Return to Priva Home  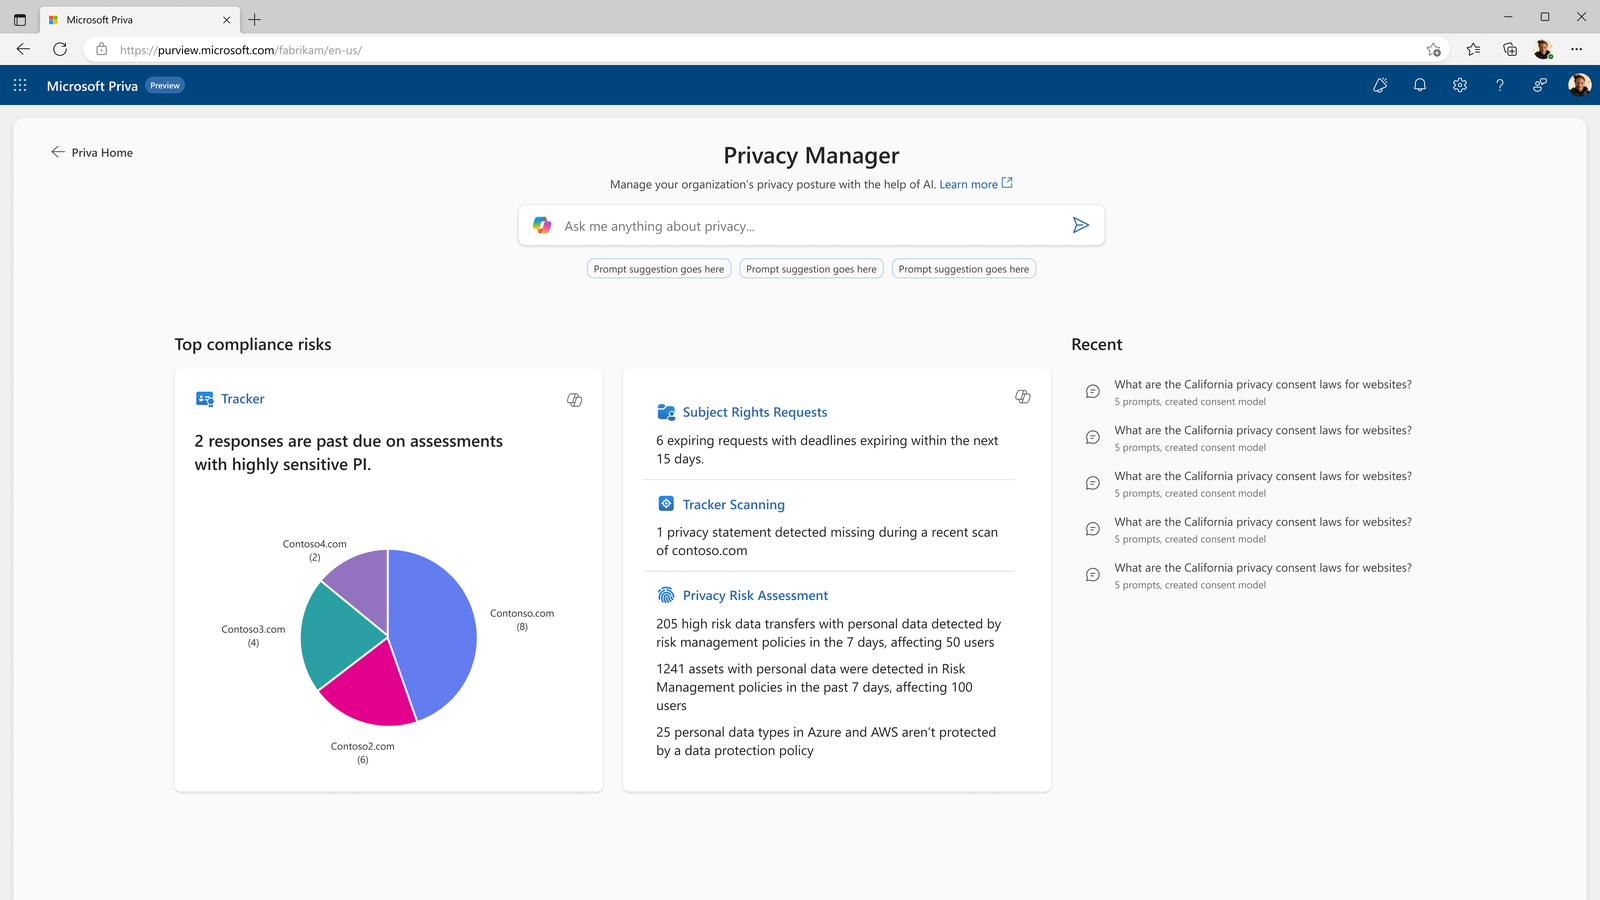coord(91,152)
